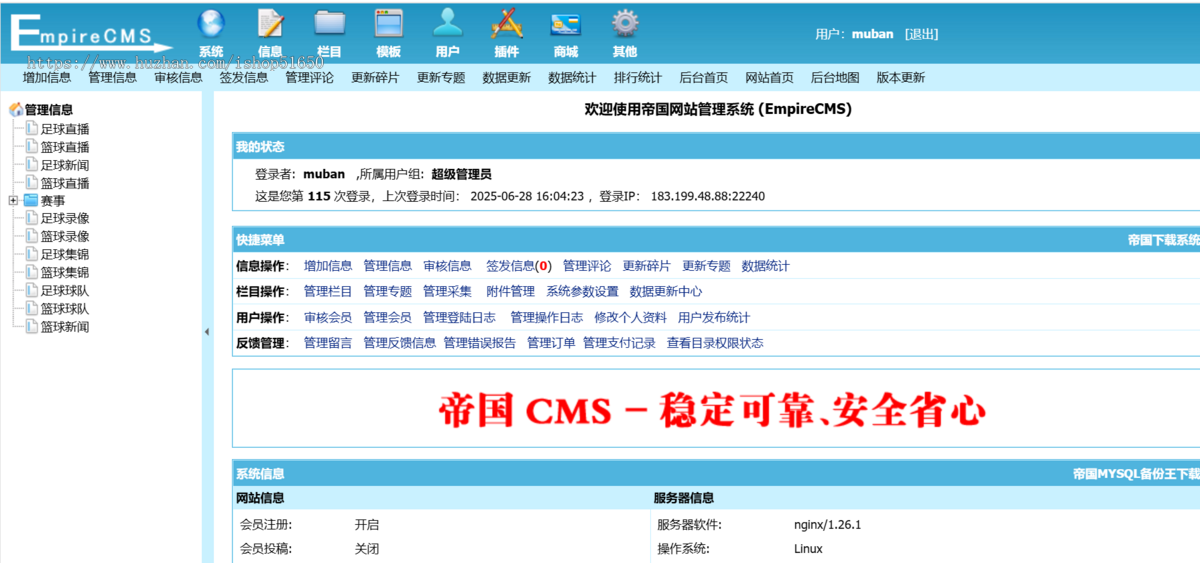
Task: Open 管理专题 in the quick menu
Action: (388, 292)
